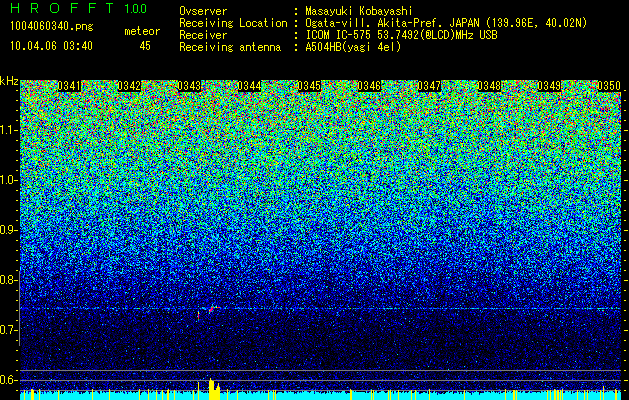Image resolution: width=629 pixels, height=400 pixels.
Task: Click the 0.9 kHz axis label
Action: click(8, 230)
